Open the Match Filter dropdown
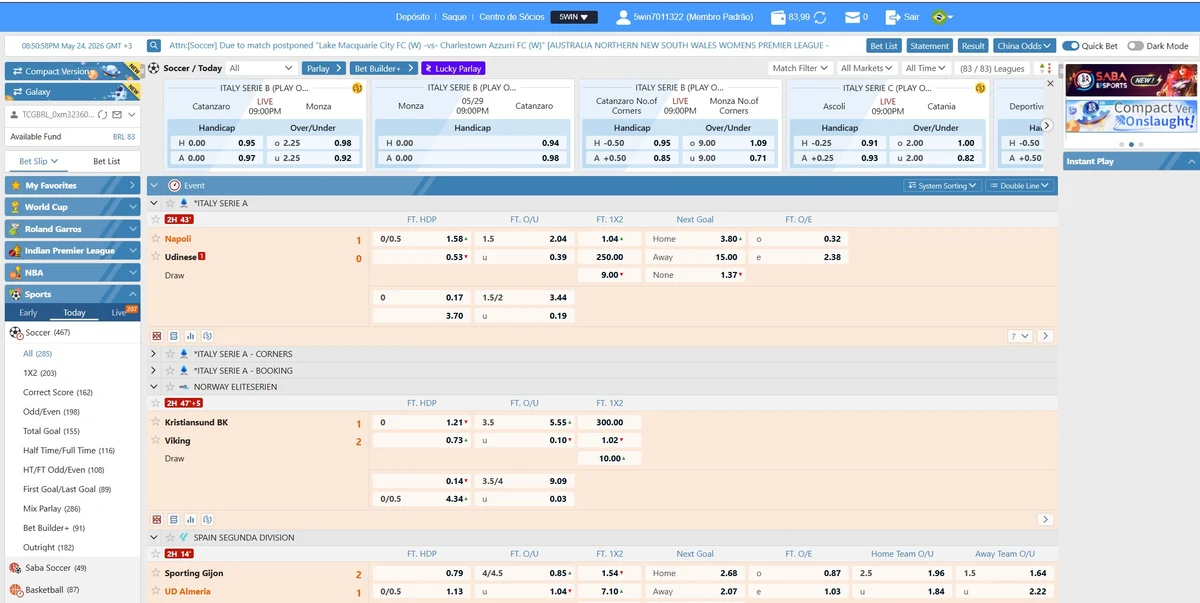Image resolution: width=1200 pixels, height=603 pixels. tap(800, 68)
